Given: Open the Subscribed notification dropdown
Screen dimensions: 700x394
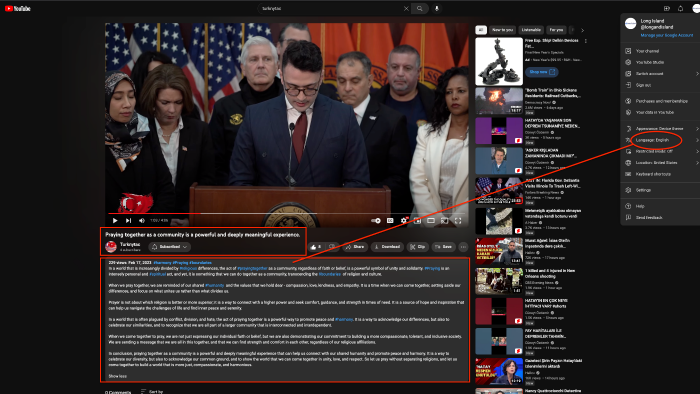Looking at the screenshot, I should click(x=170, y=247).
